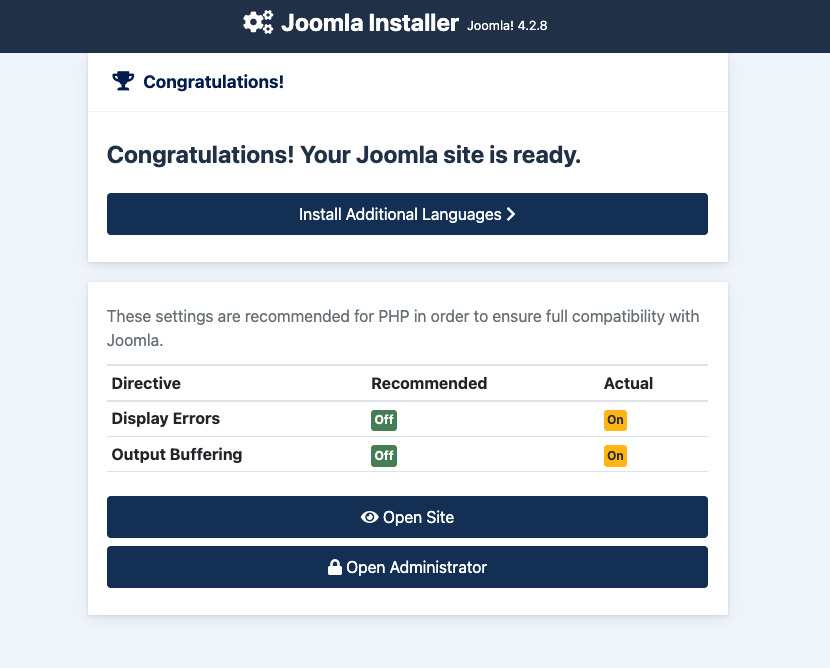Click the Install Additional Languages button
Viewport: 830px width, 668px height.
click(407, 214)
